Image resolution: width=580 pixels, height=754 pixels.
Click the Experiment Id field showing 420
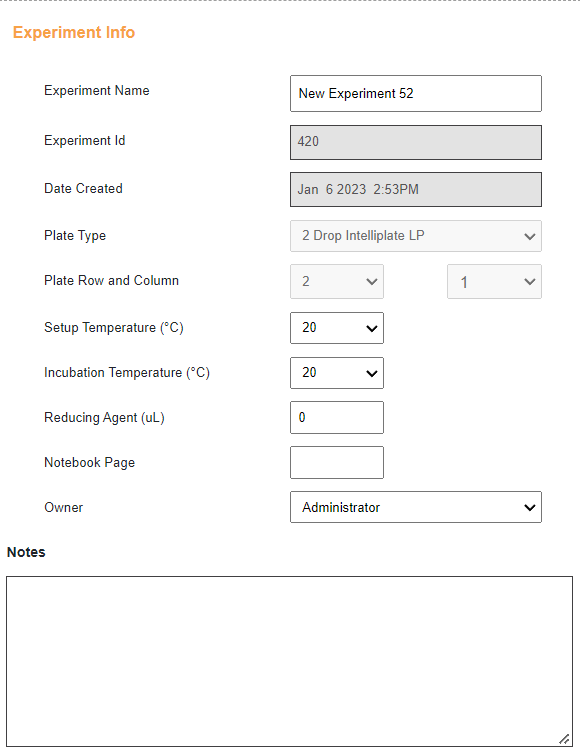coord(416,142)
